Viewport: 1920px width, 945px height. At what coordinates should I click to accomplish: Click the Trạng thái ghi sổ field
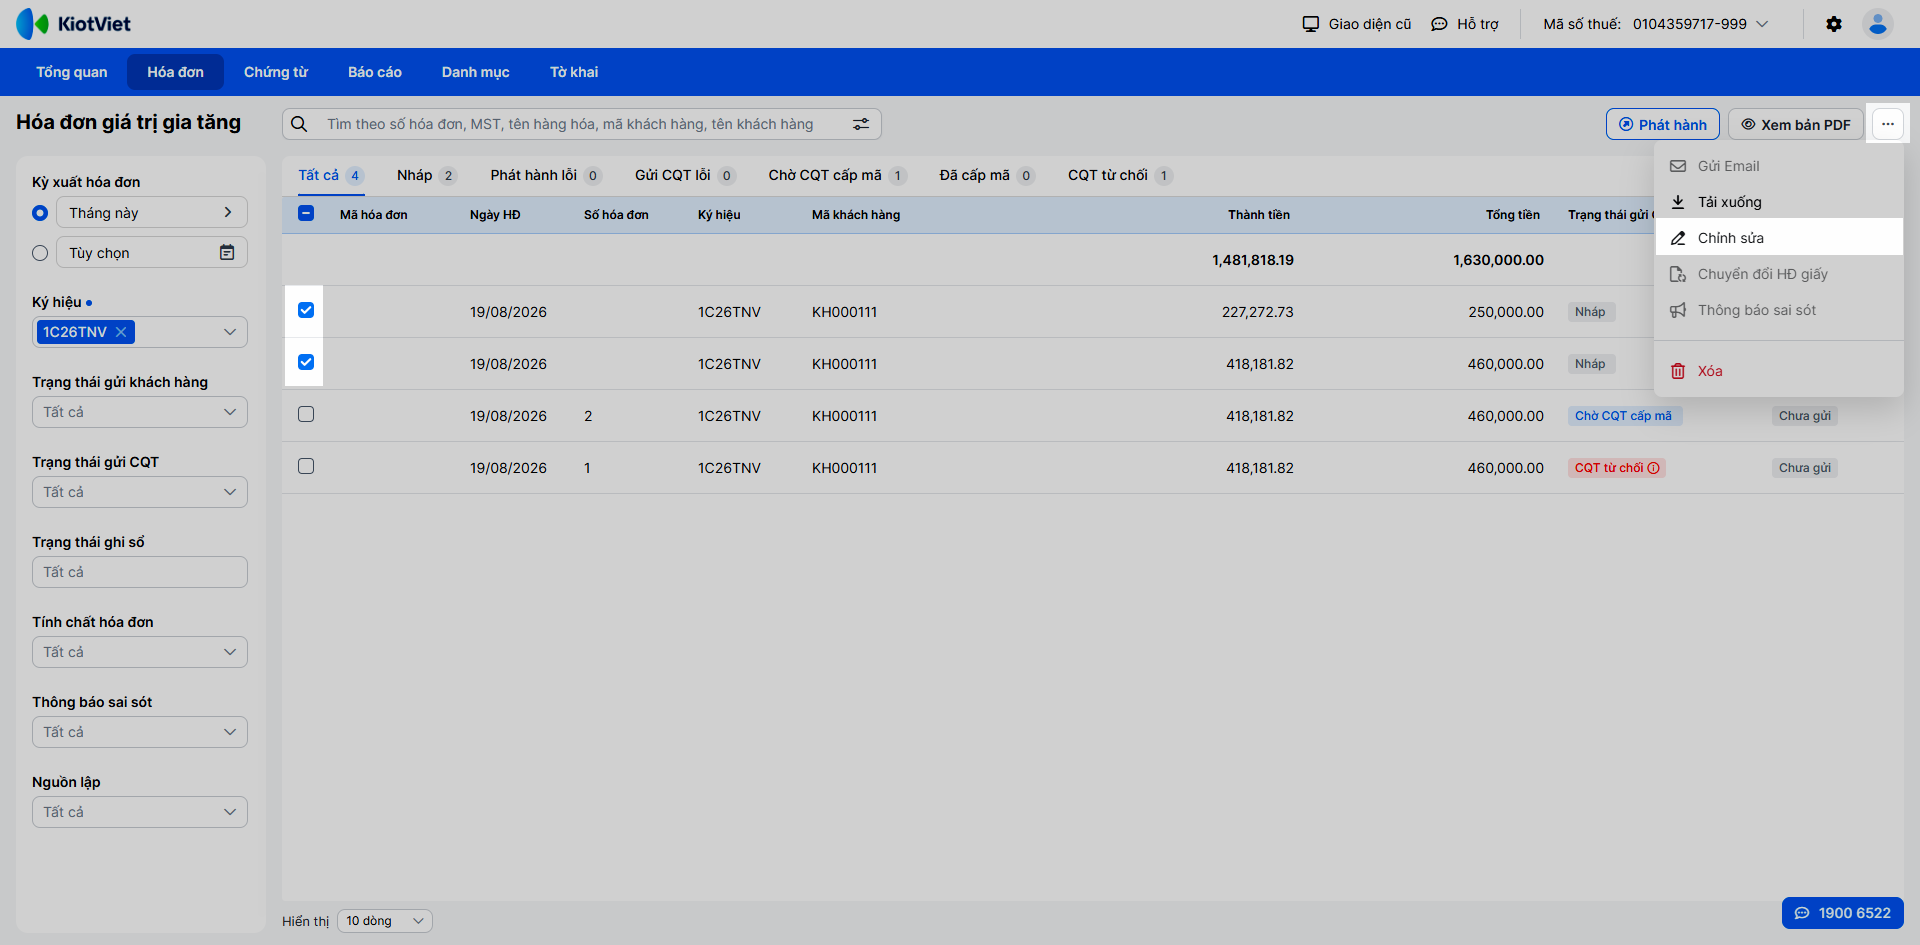tap(140, 572)
